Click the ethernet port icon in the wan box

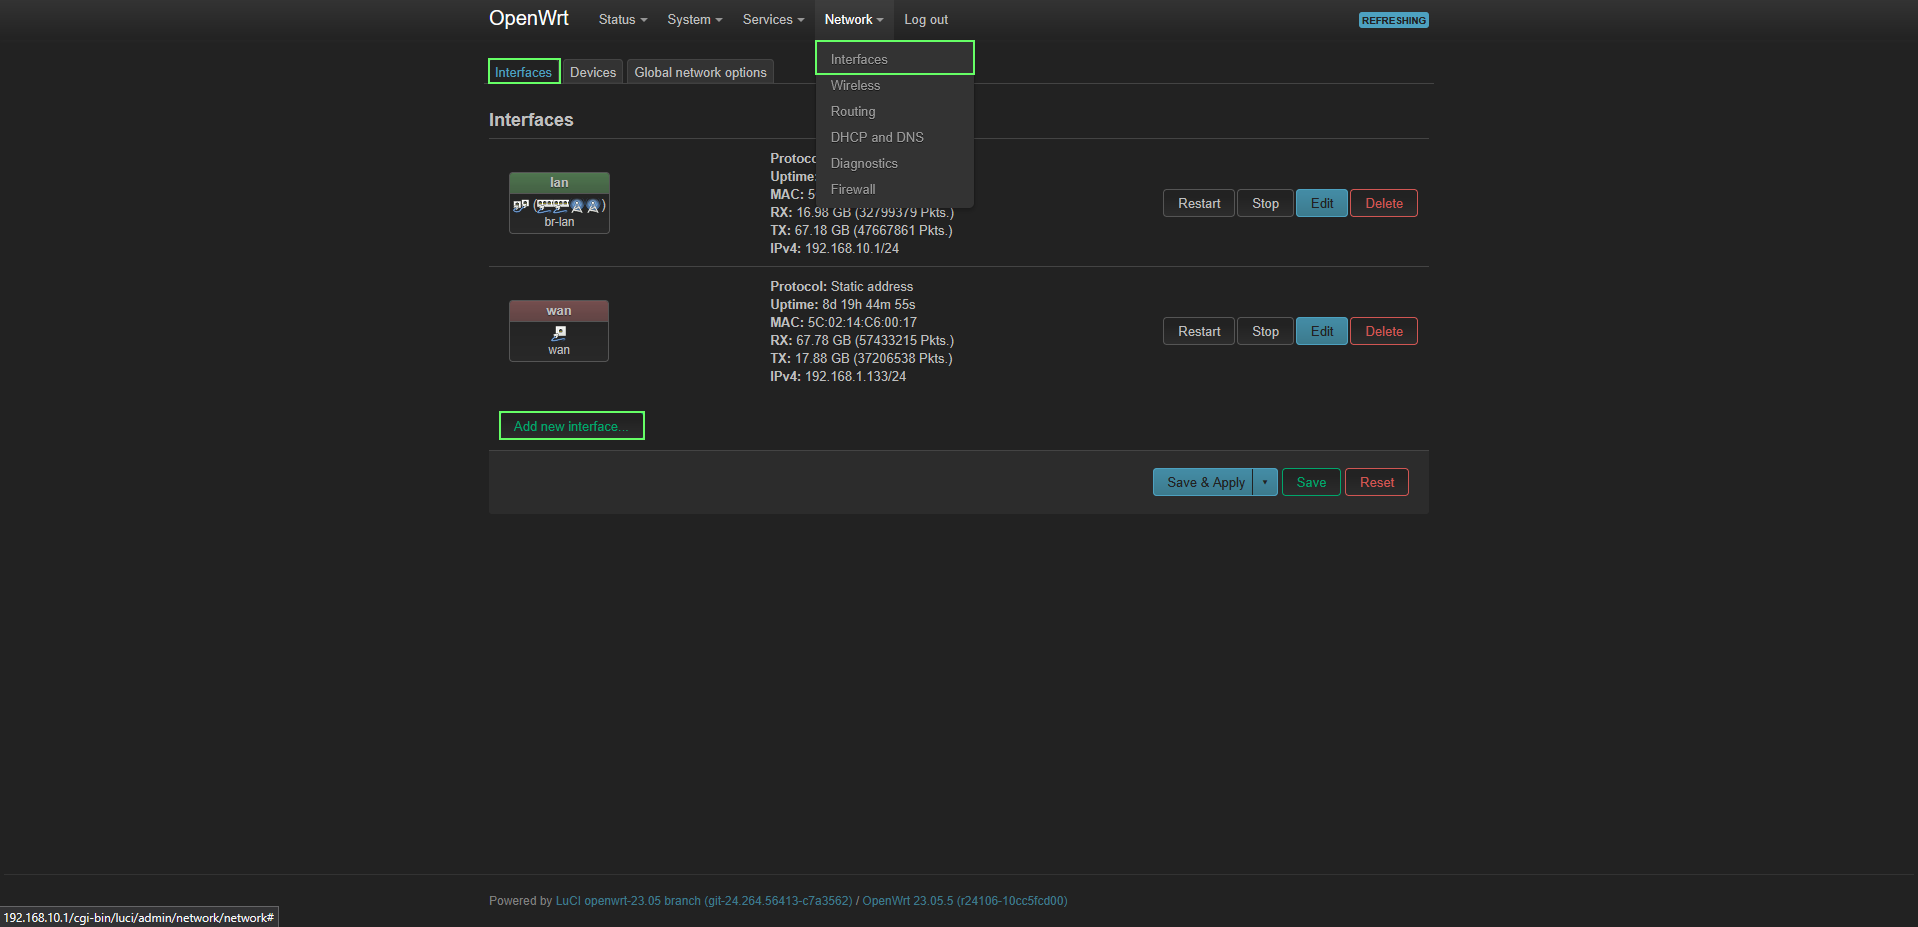pos(559,333)
